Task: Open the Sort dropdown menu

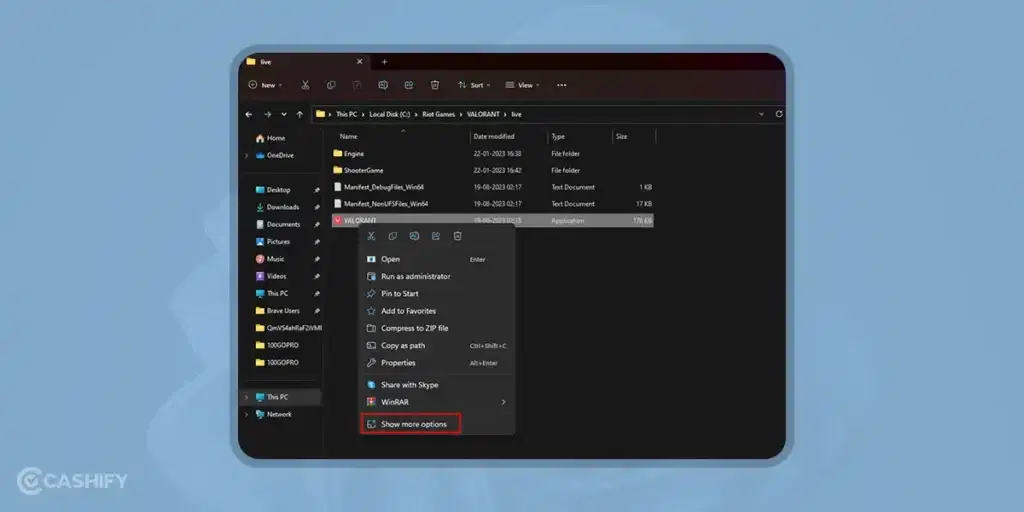Action: [474, 85]
